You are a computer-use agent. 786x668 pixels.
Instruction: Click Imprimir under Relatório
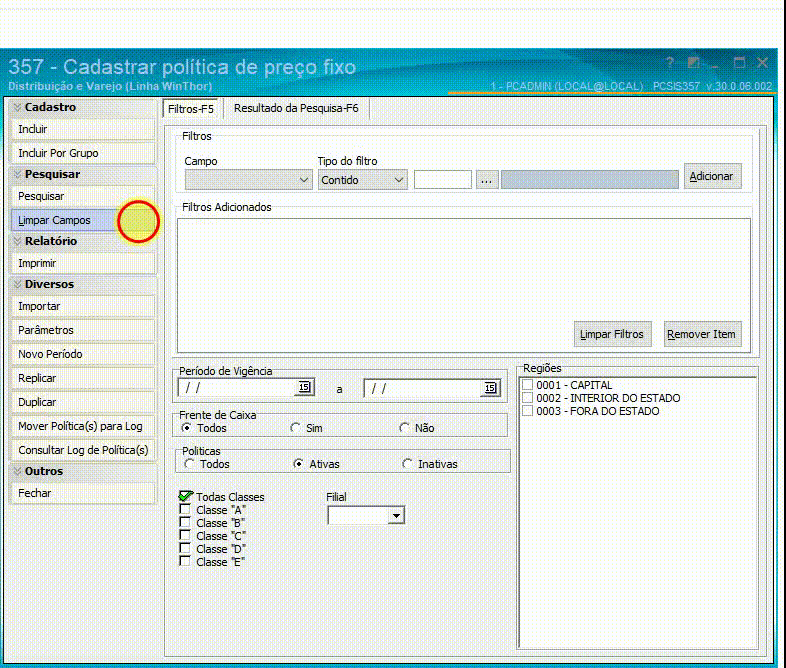83,263
